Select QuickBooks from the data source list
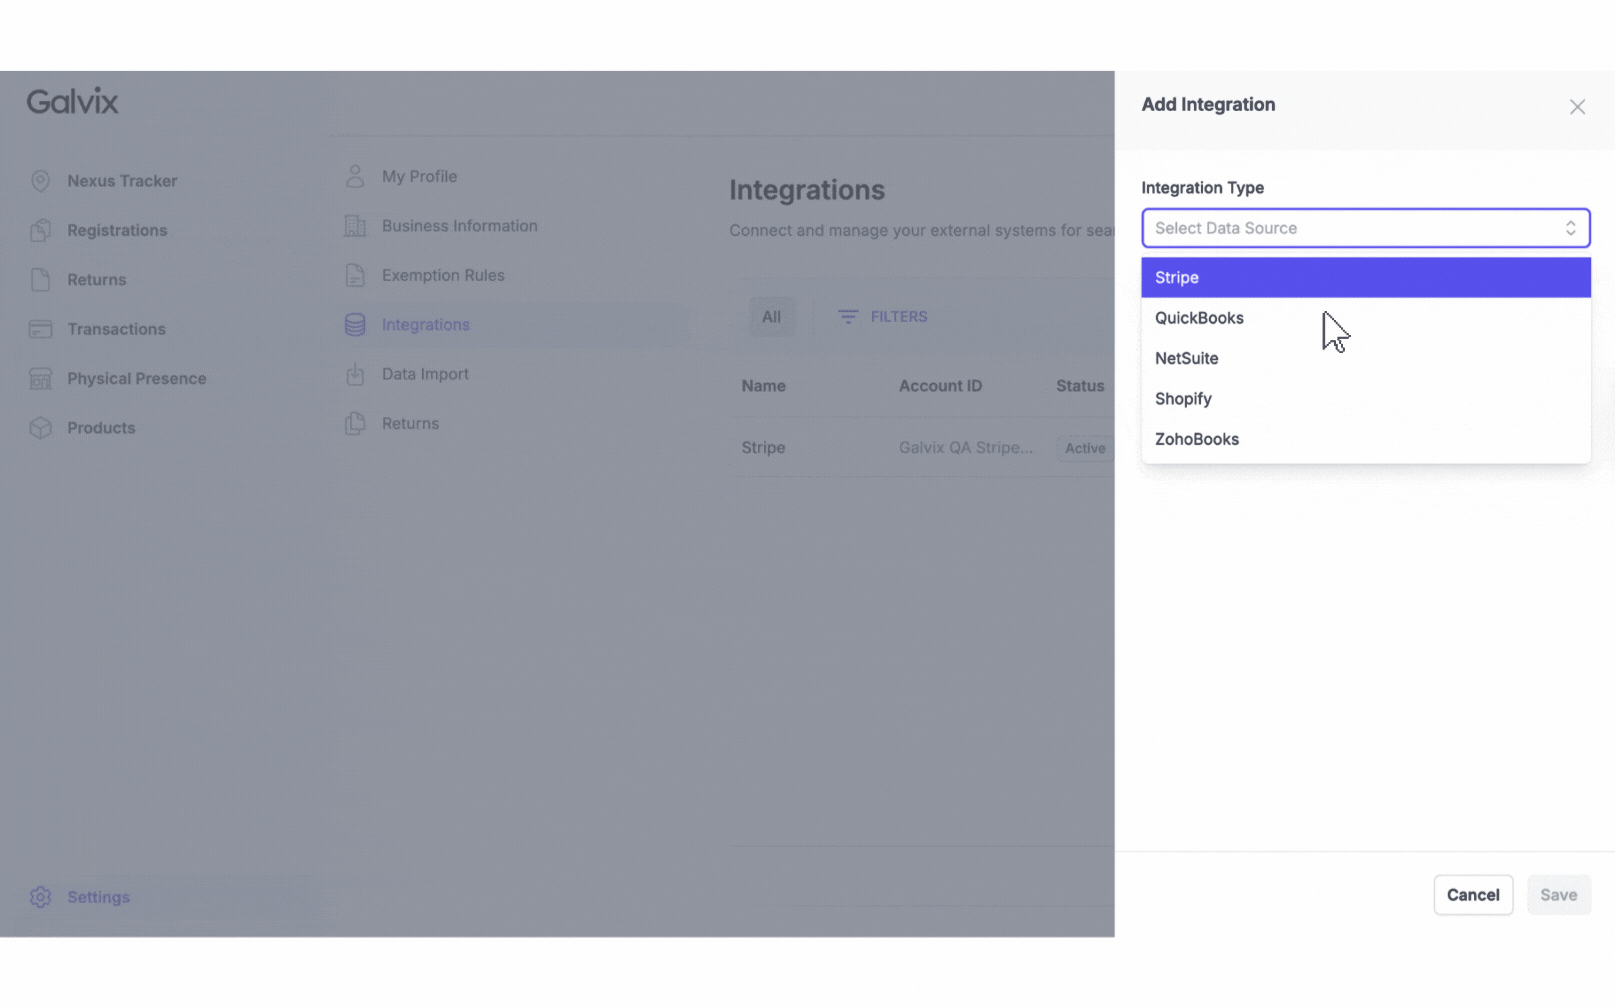This screenshot has width=1615, height=1007. point(1365,318)
